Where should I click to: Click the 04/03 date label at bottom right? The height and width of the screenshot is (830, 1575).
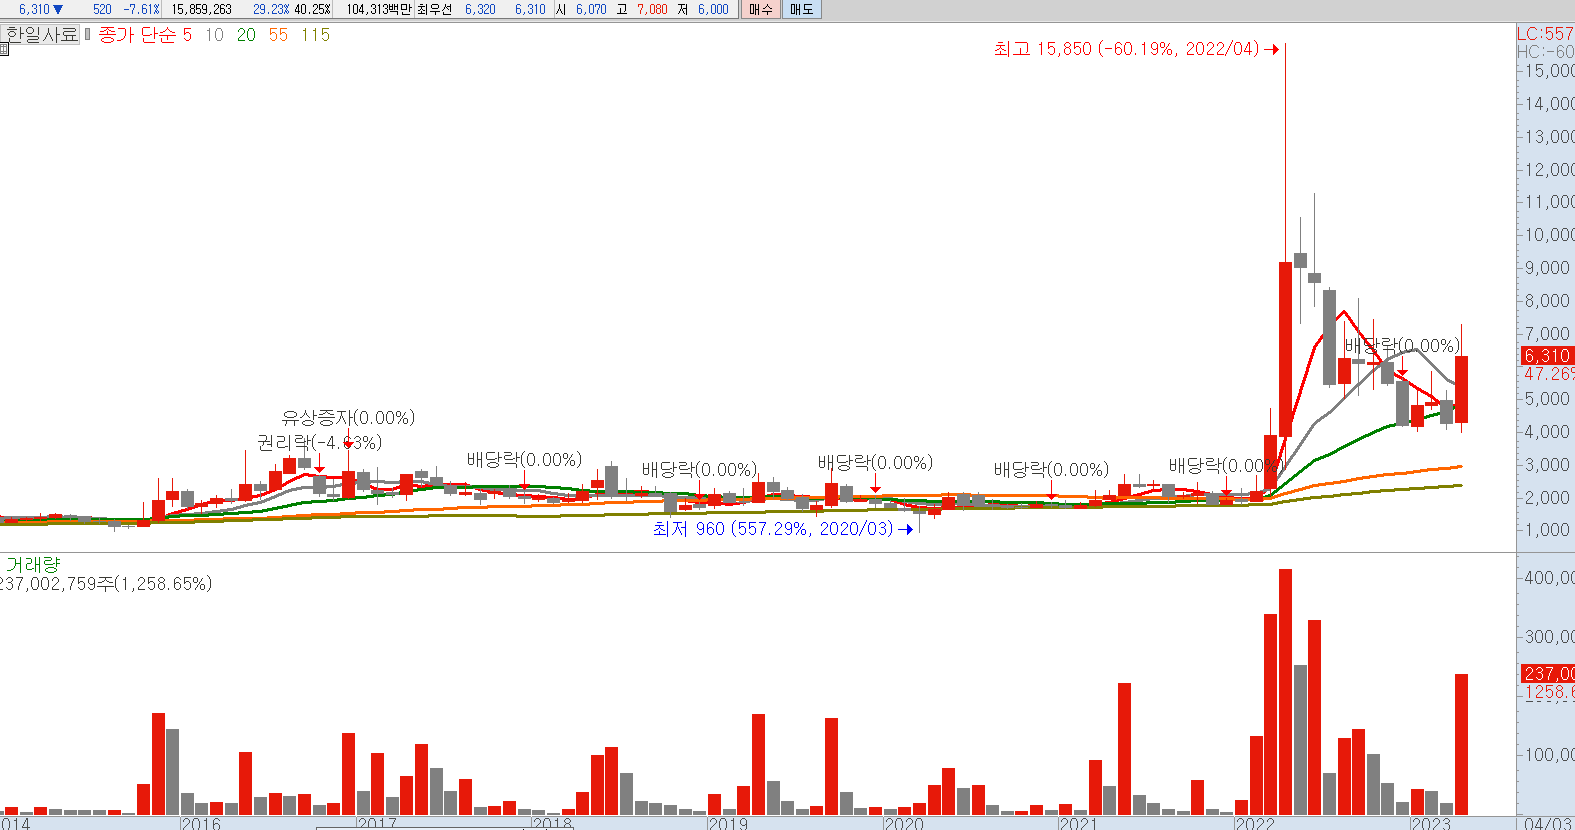1548,823
